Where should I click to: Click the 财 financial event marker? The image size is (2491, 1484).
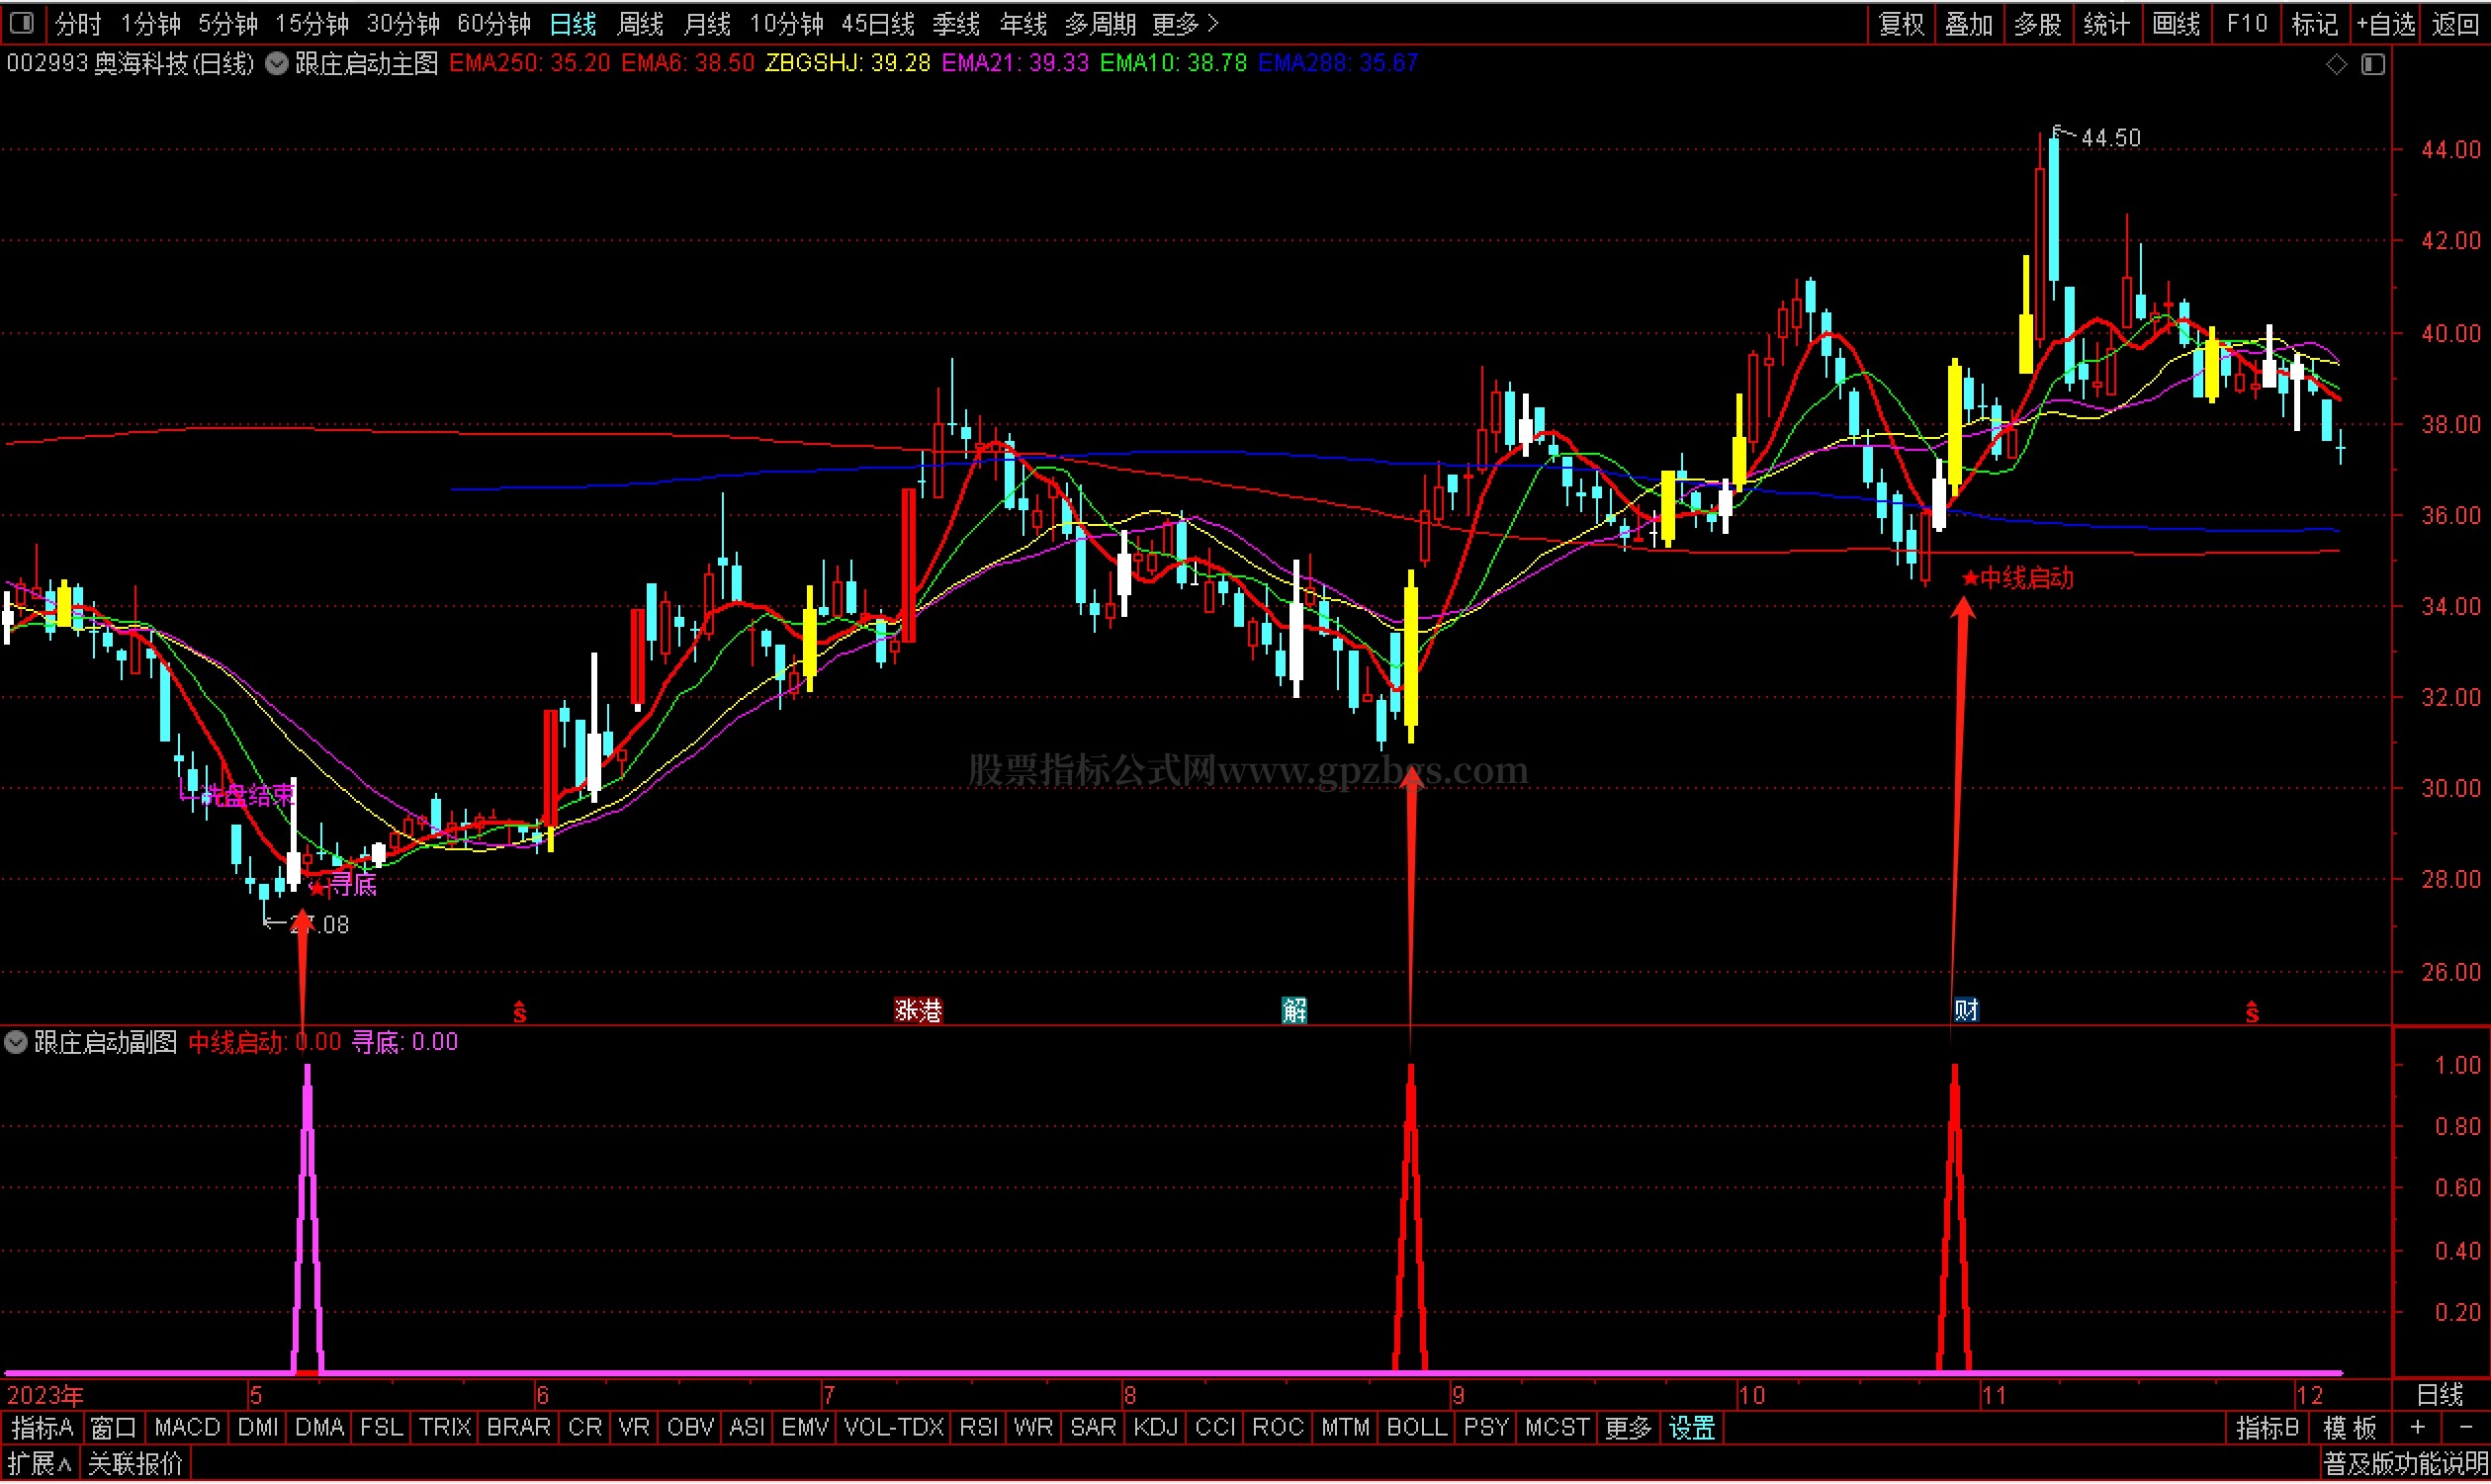click(1966, 1011)
